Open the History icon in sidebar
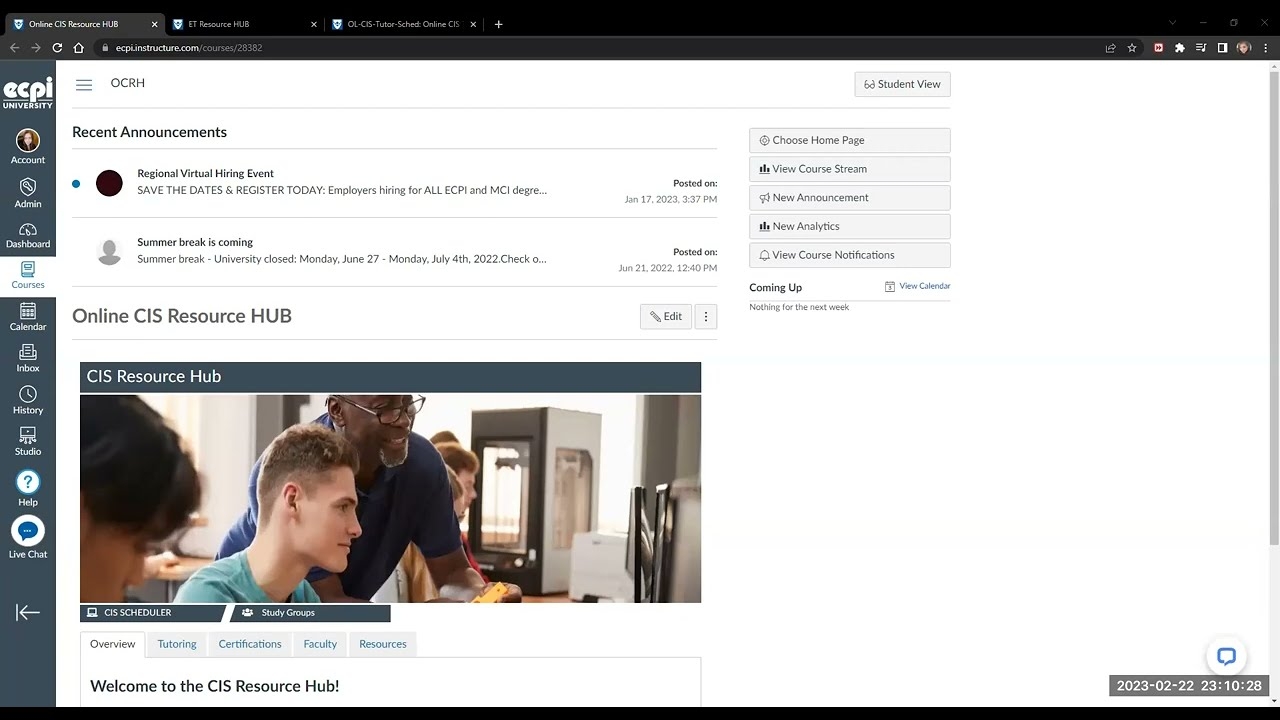 [x=28, y=400]
